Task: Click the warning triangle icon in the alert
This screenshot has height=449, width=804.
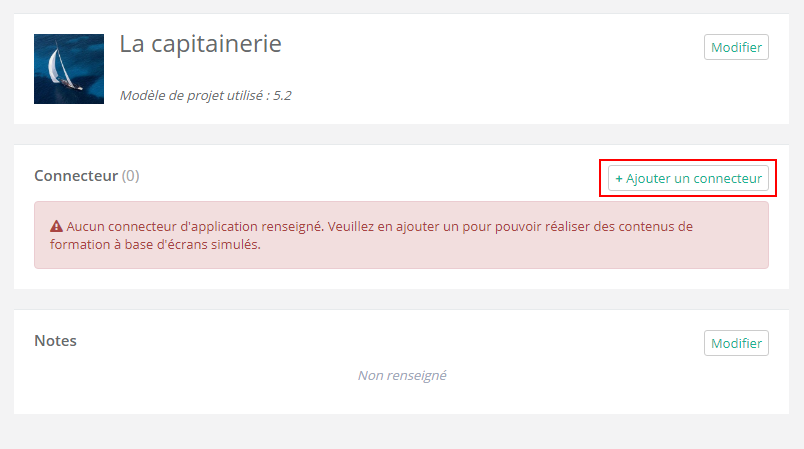Action: (57, 227)
